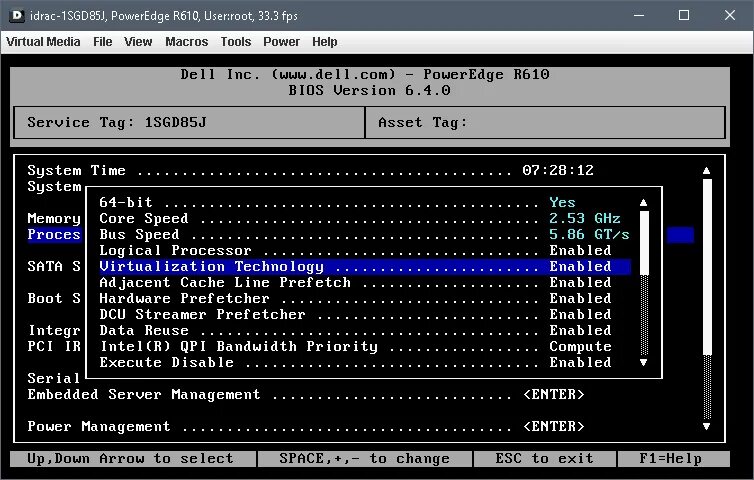Select the Logical Processor label
754x480 pixels.
pos(175,251)
